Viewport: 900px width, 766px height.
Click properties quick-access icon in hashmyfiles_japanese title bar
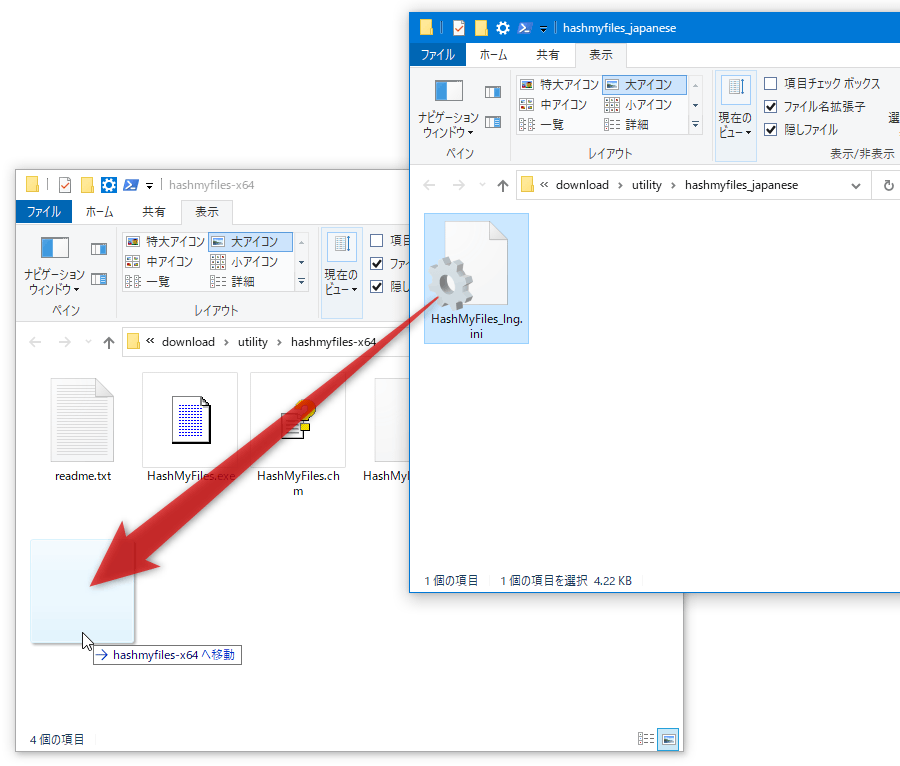[459, 28]
